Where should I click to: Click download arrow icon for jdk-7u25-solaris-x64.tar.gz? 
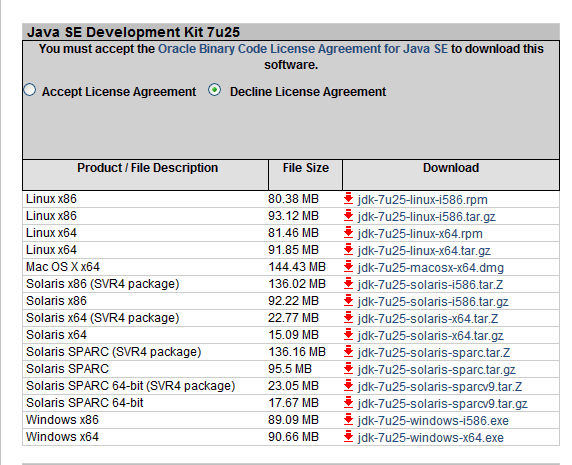pyautogui.click(x=348, y=334)
